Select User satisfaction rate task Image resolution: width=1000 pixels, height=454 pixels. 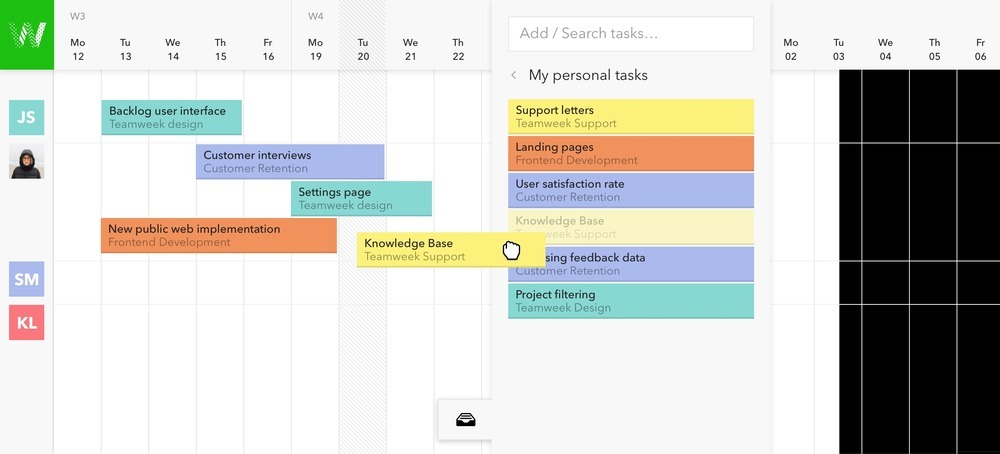pos(631,191)
